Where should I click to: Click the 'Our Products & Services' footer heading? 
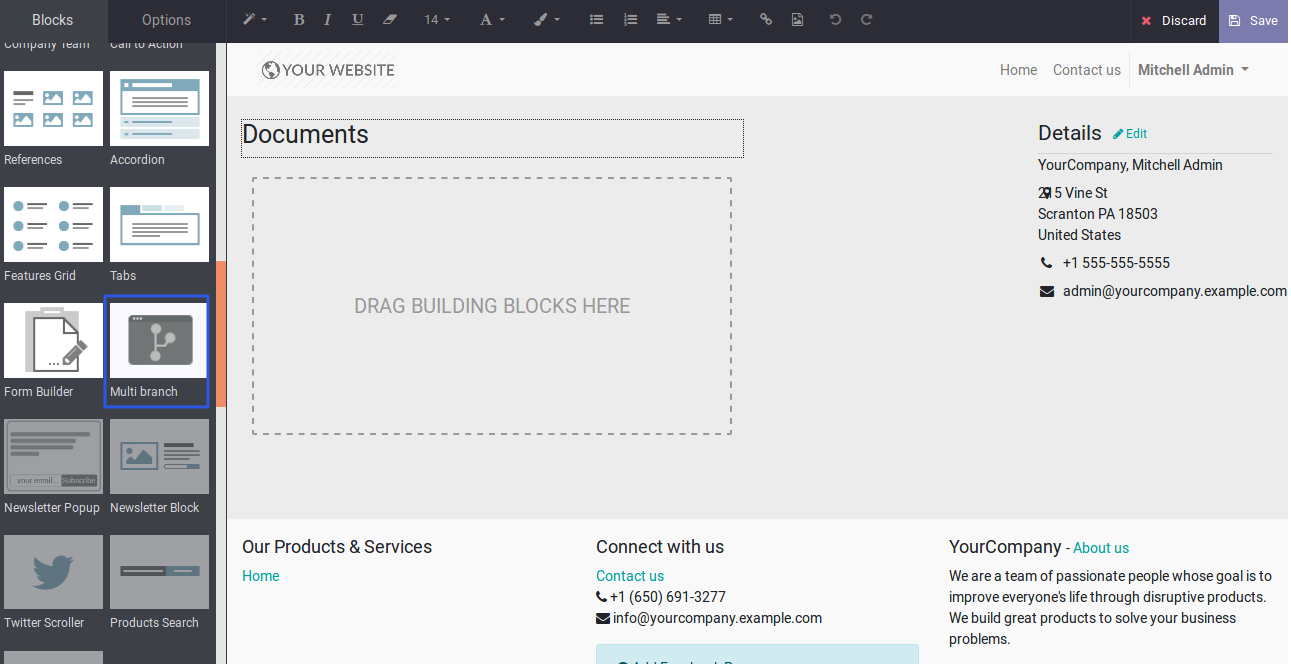point(337,547)
